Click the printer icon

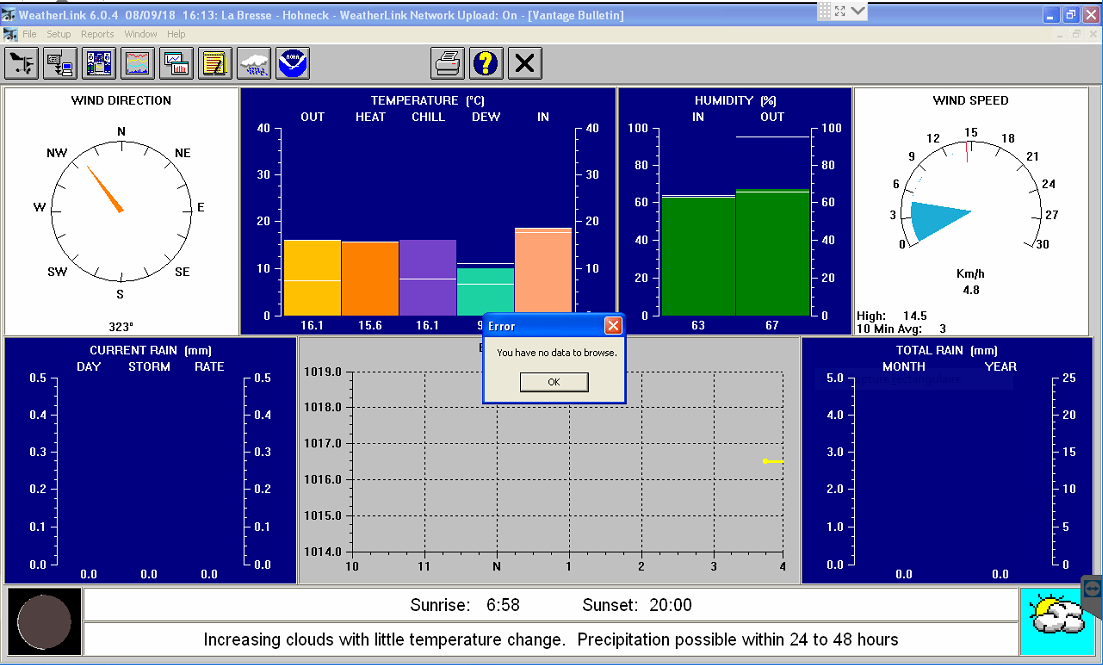(447, 63)
